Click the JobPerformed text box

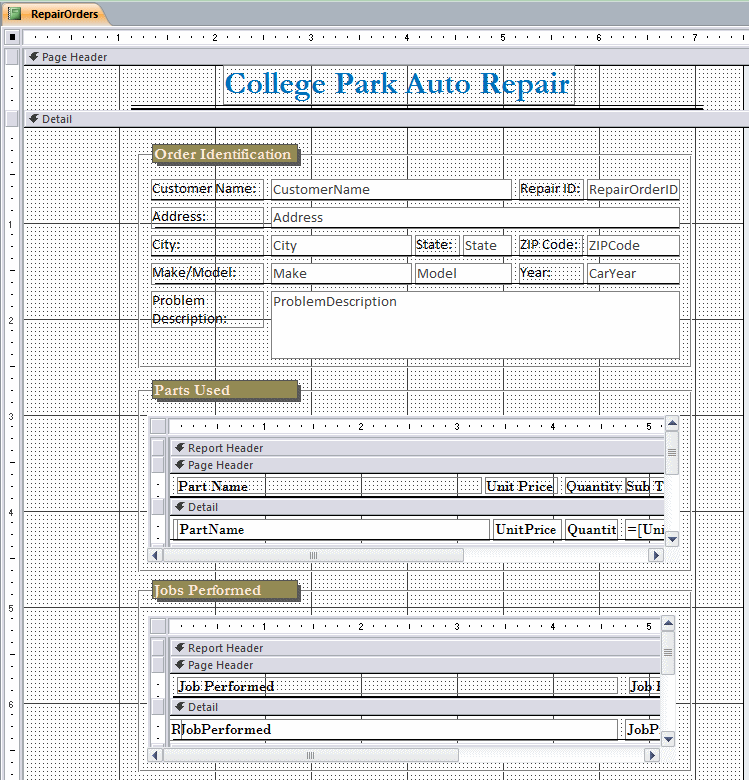[399, 729]
